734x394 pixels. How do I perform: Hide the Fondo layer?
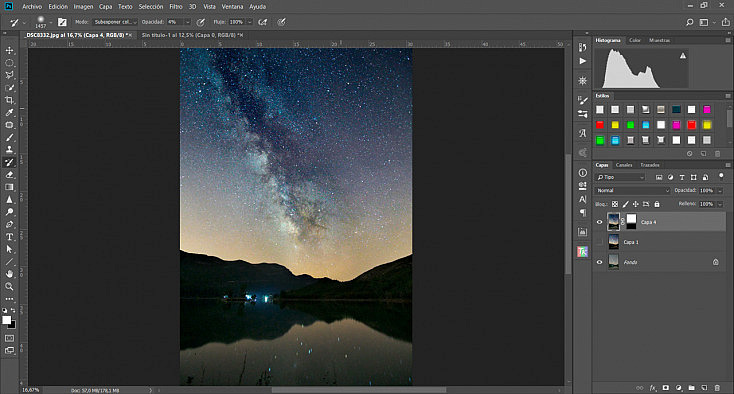pyautogui.click(x=599, y=262)
